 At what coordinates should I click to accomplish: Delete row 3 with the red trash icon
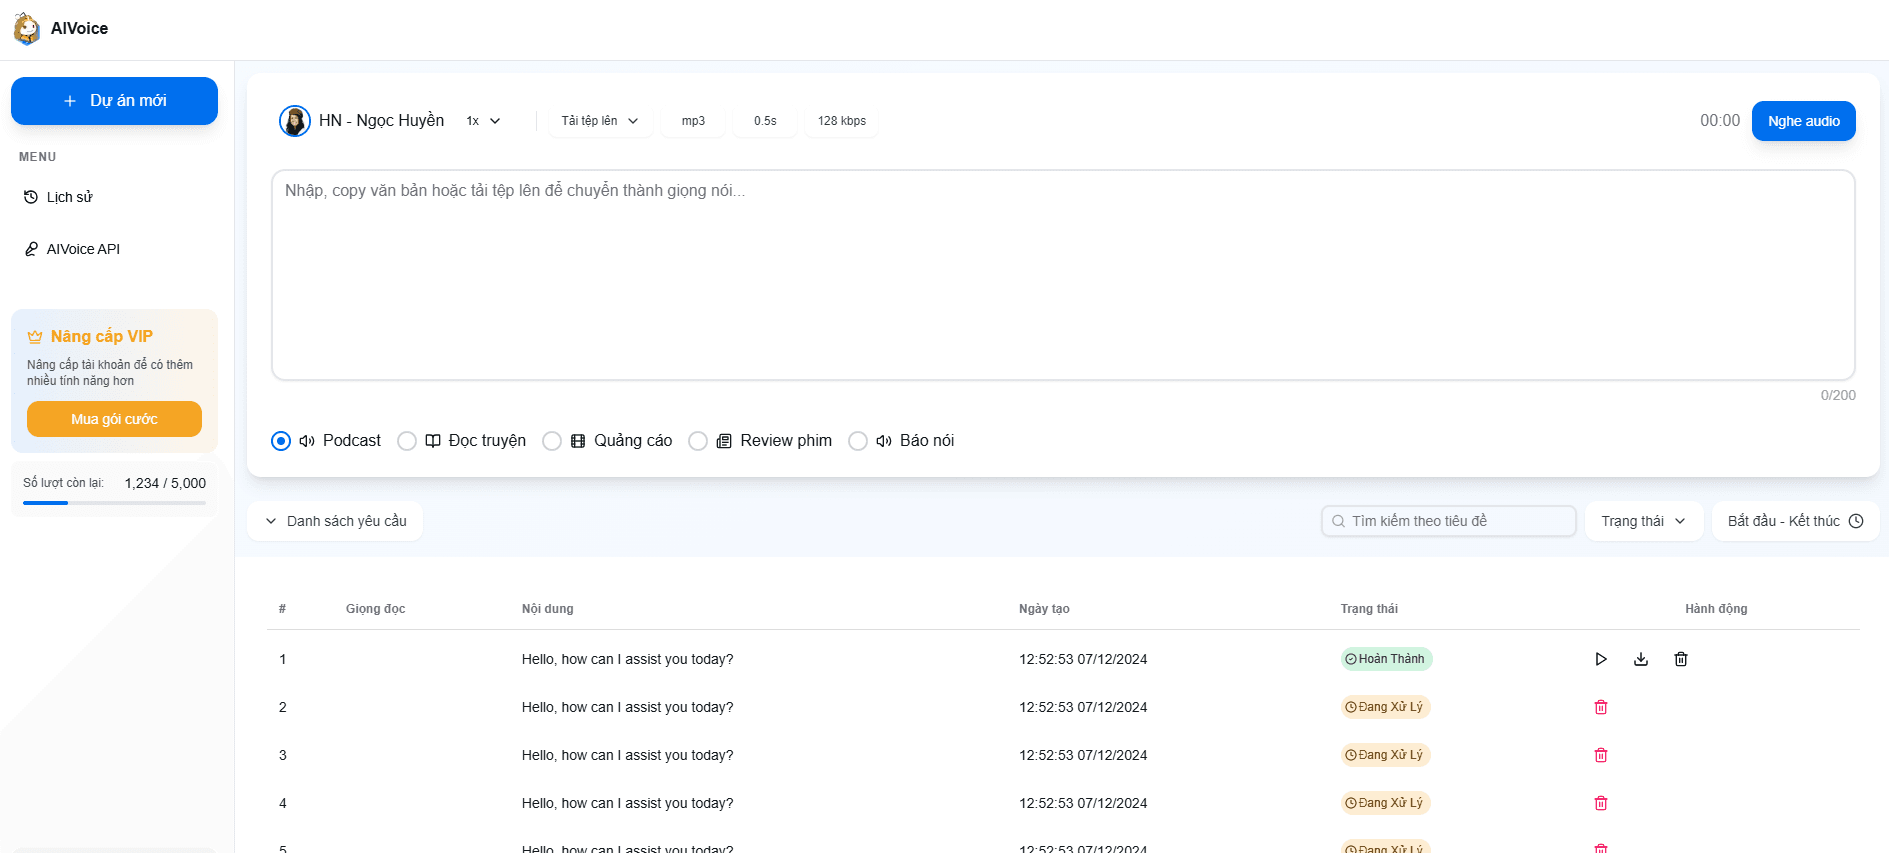(x=1601, y=755)
